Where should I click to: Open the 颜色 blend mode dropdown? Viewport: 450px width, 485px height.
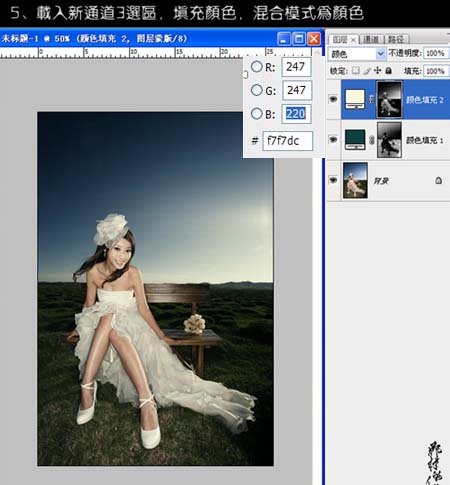pyautogui.click(x=356, y=54)
